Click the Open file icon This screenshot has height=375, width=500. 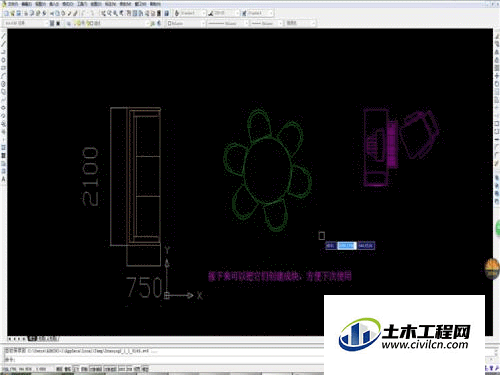[x=12, y=13]
